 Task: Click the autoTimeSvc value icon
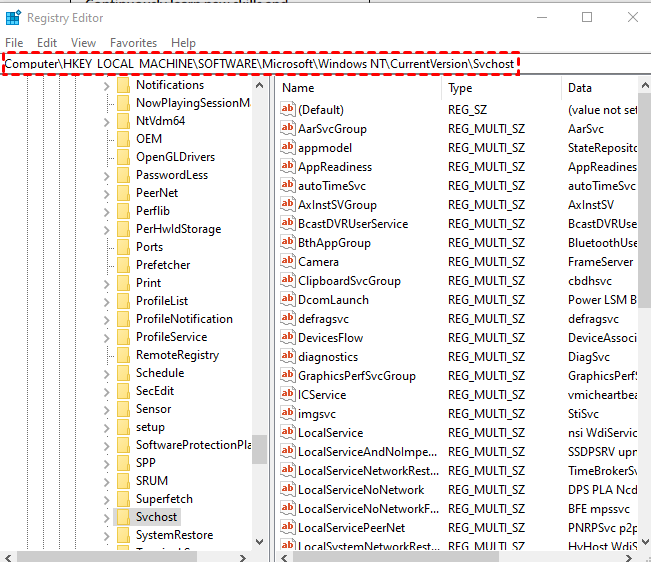[x=288, y=186]
